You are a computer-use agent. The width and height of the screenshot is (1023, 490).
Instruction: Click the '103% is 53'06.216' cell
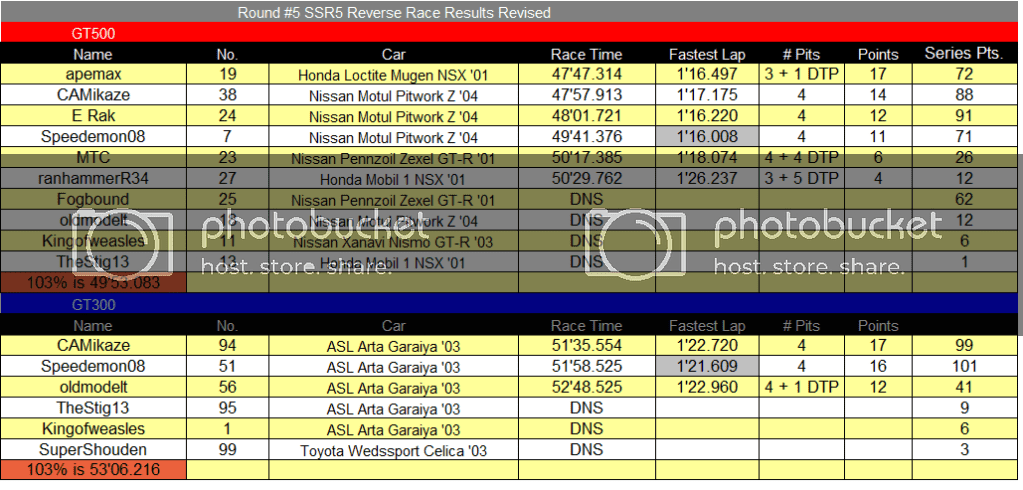click(93, 470)
